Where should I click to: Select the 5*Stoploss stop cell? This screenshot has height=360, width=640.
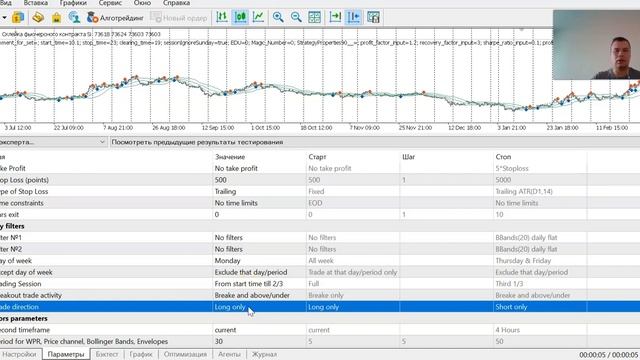point(540,168)
